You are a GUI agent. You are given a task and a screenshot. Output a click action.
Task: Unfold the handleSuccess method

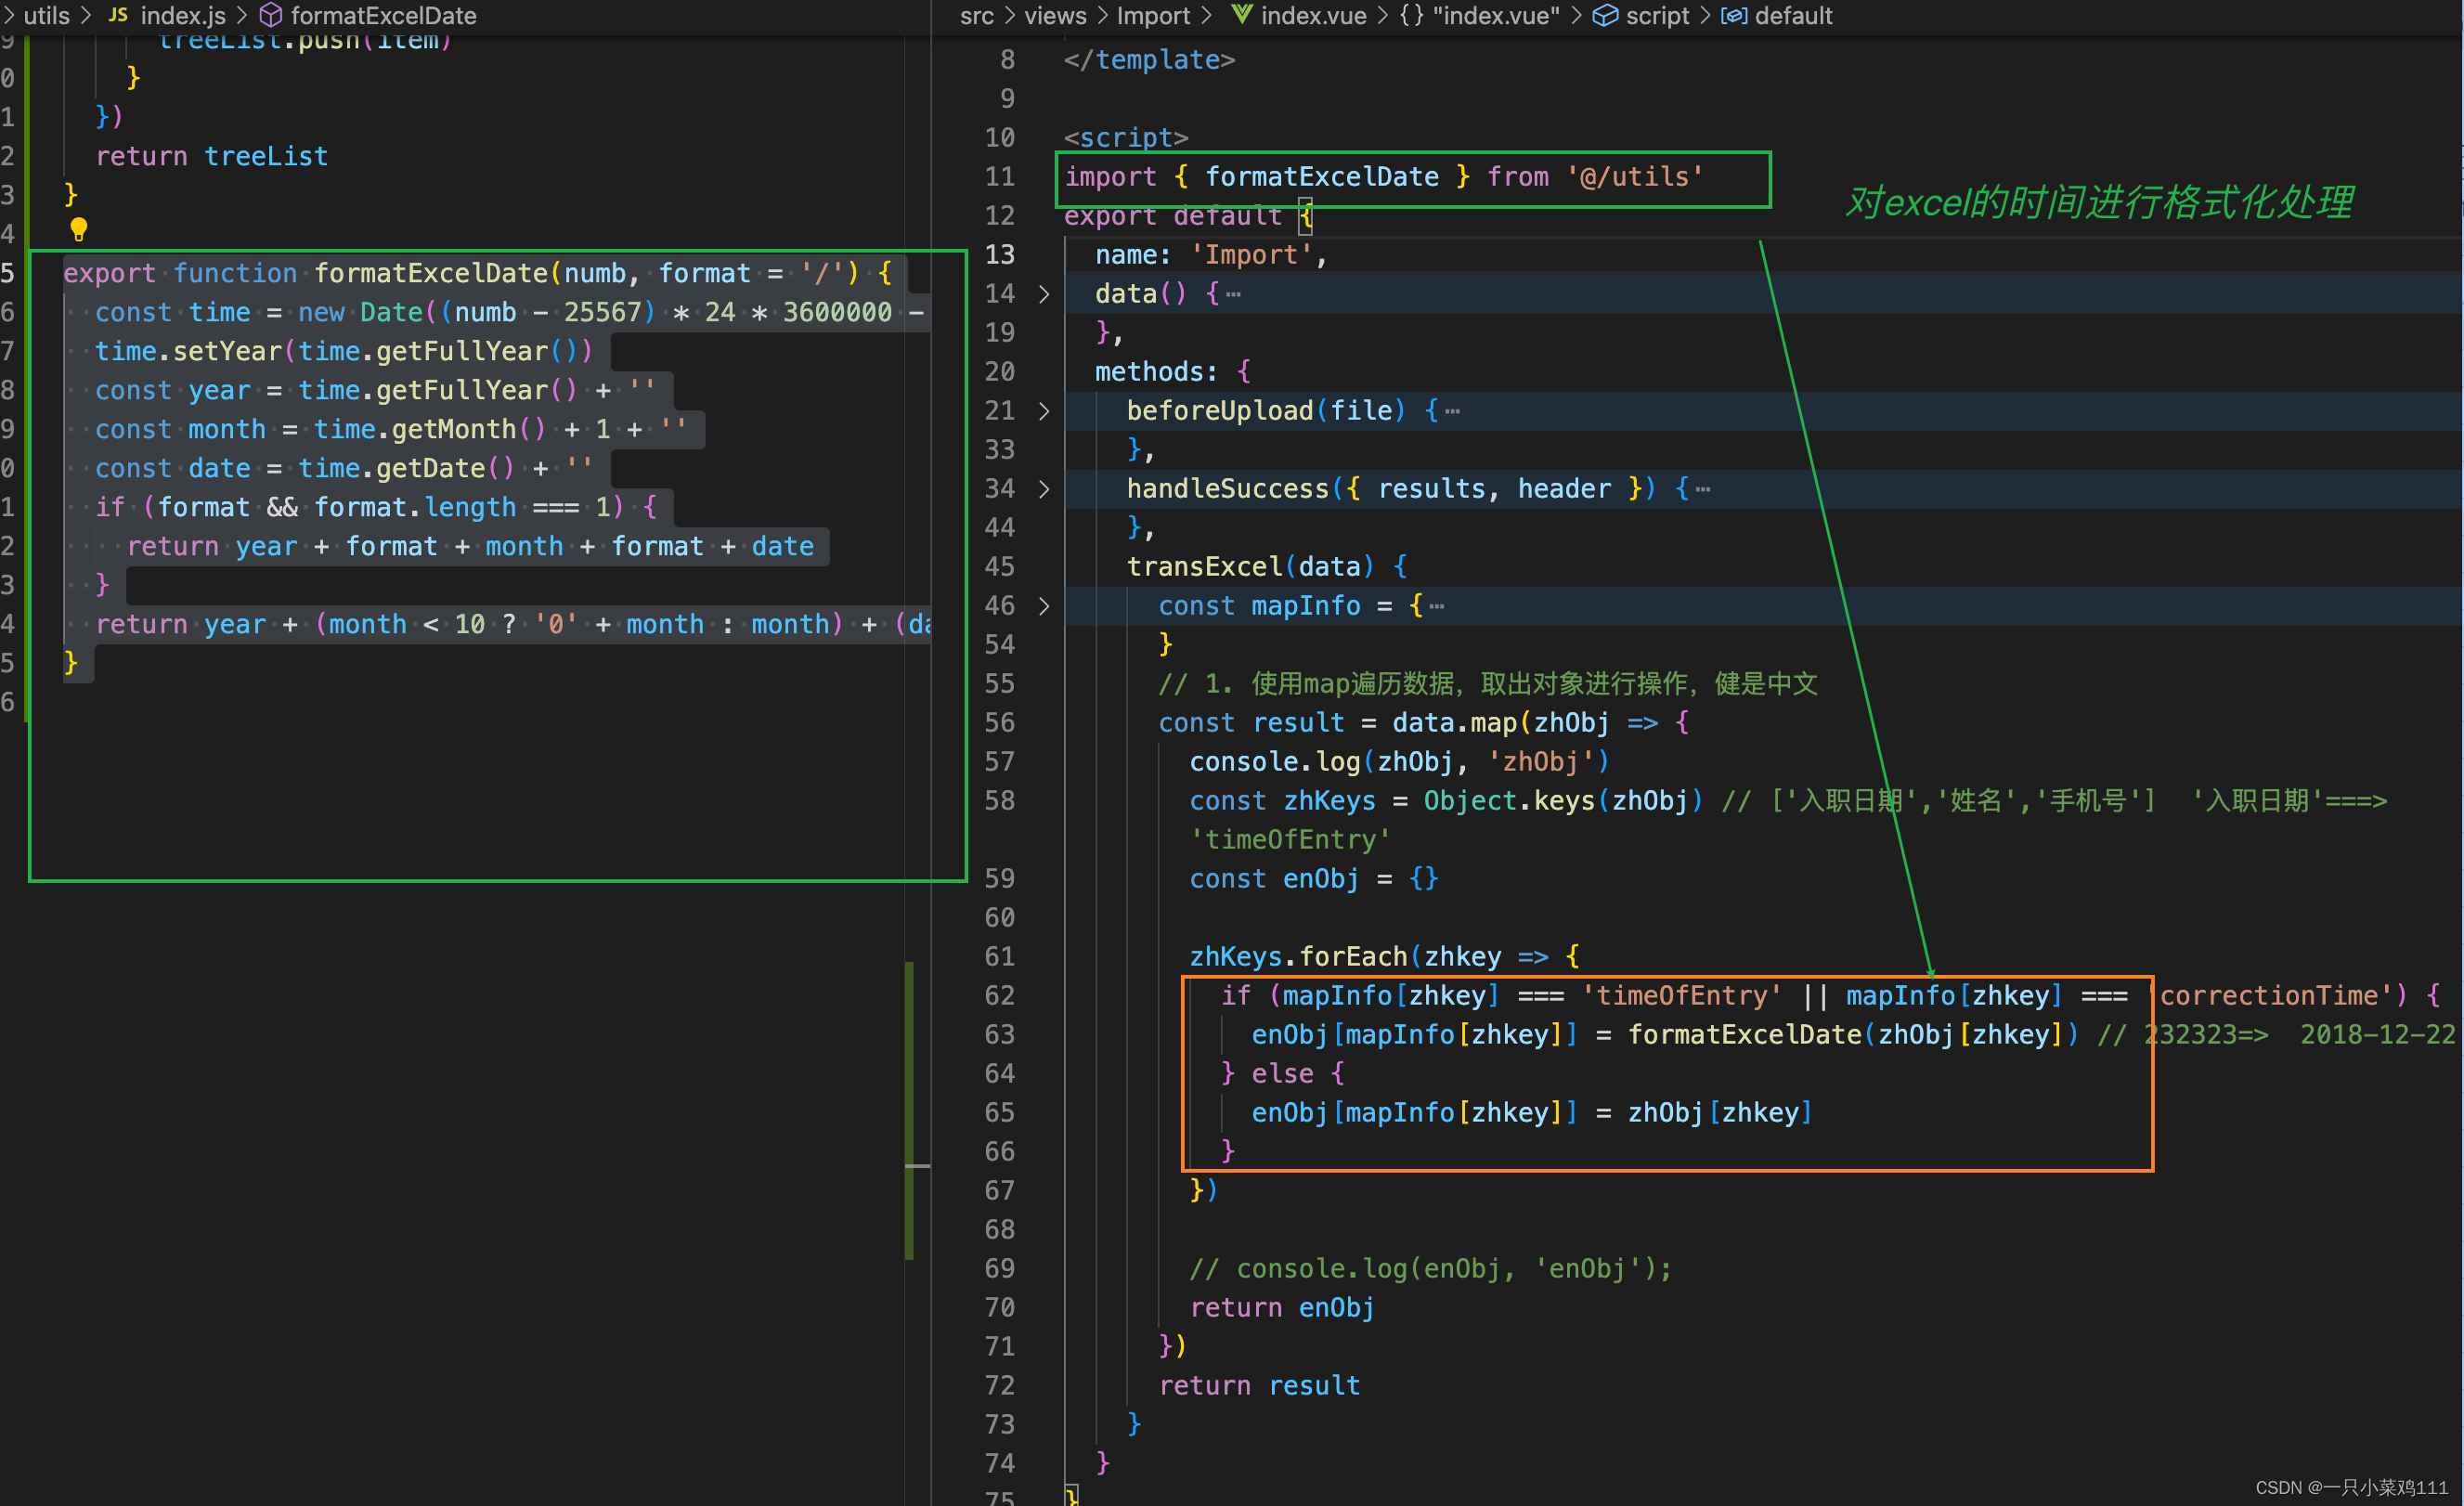(1044, 489)
